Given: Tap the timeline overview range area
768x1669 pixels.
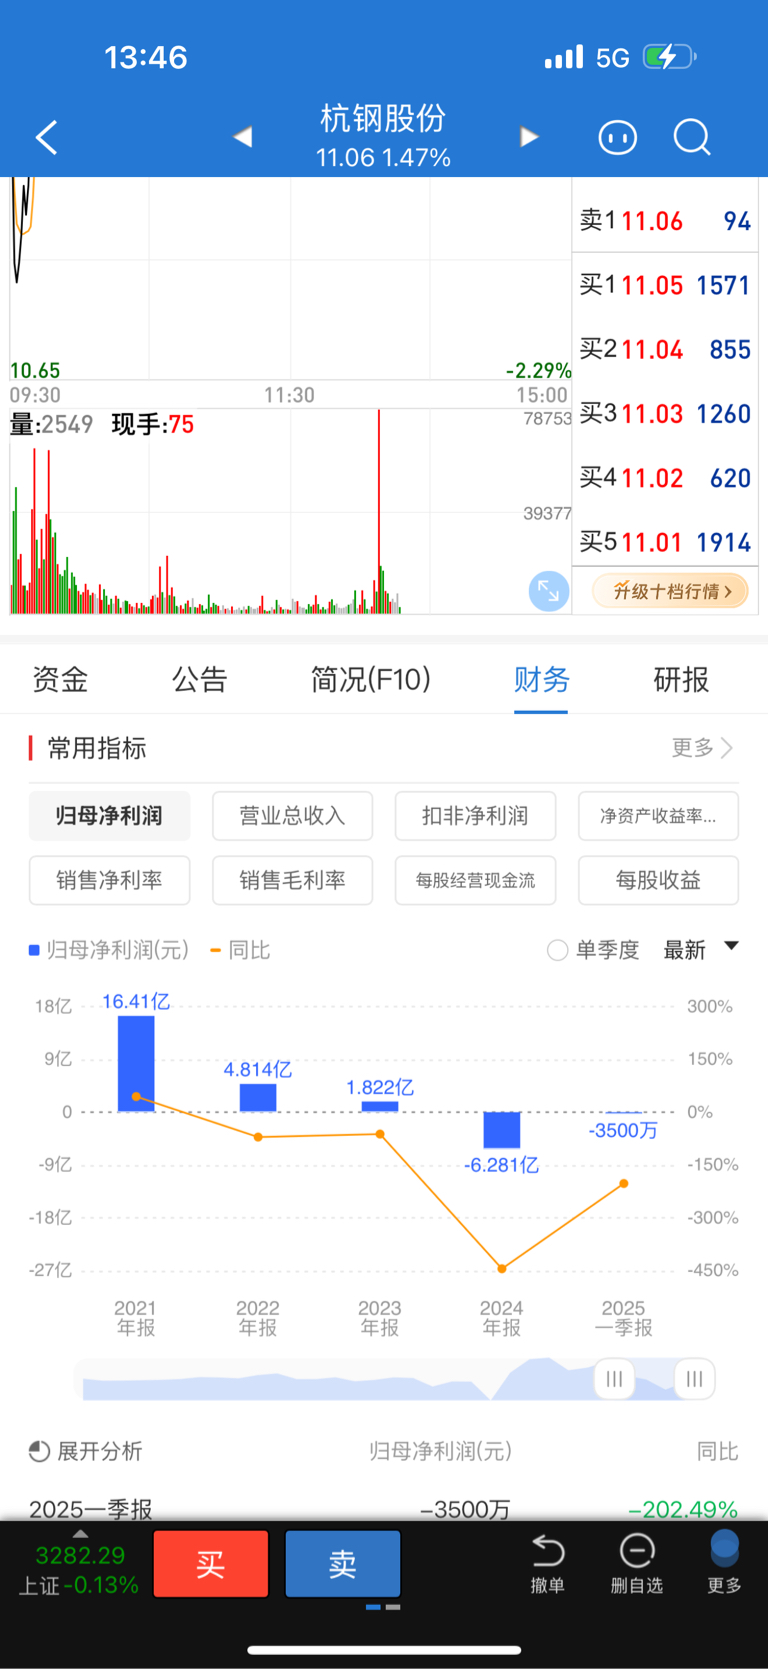Looking at the screenshot, I should (x=394, y=1379).
